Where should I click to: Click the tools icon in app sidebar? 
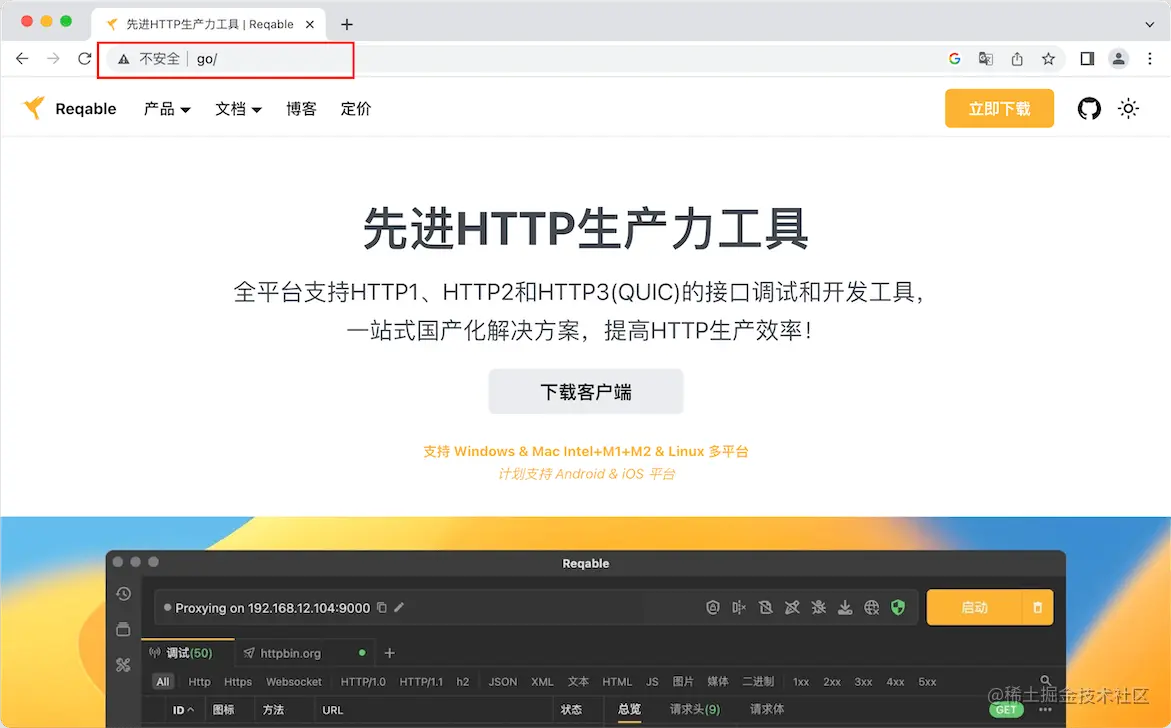coord(123,665)
